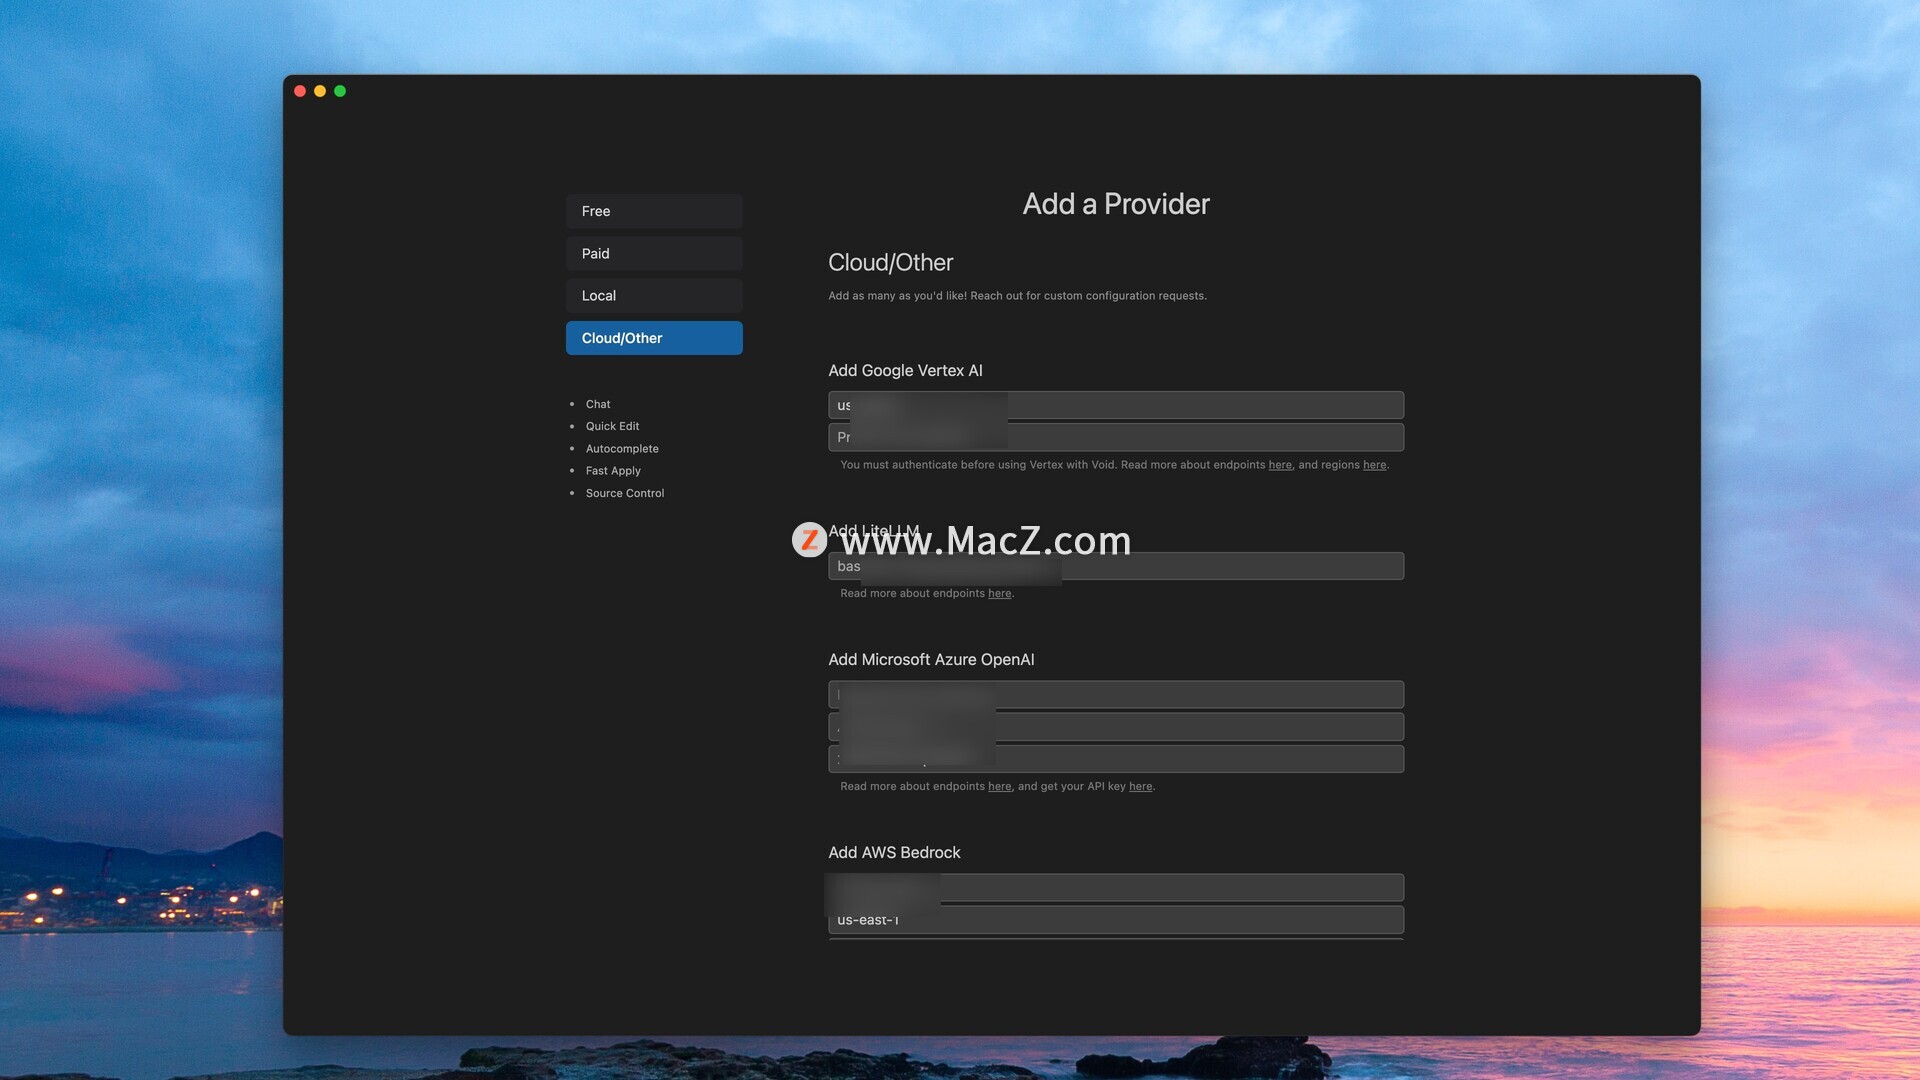Click second Azure OpenAI input field
This screenshot has width=1920, height=1080.
pyautogui.click(x=1116, y=727)
